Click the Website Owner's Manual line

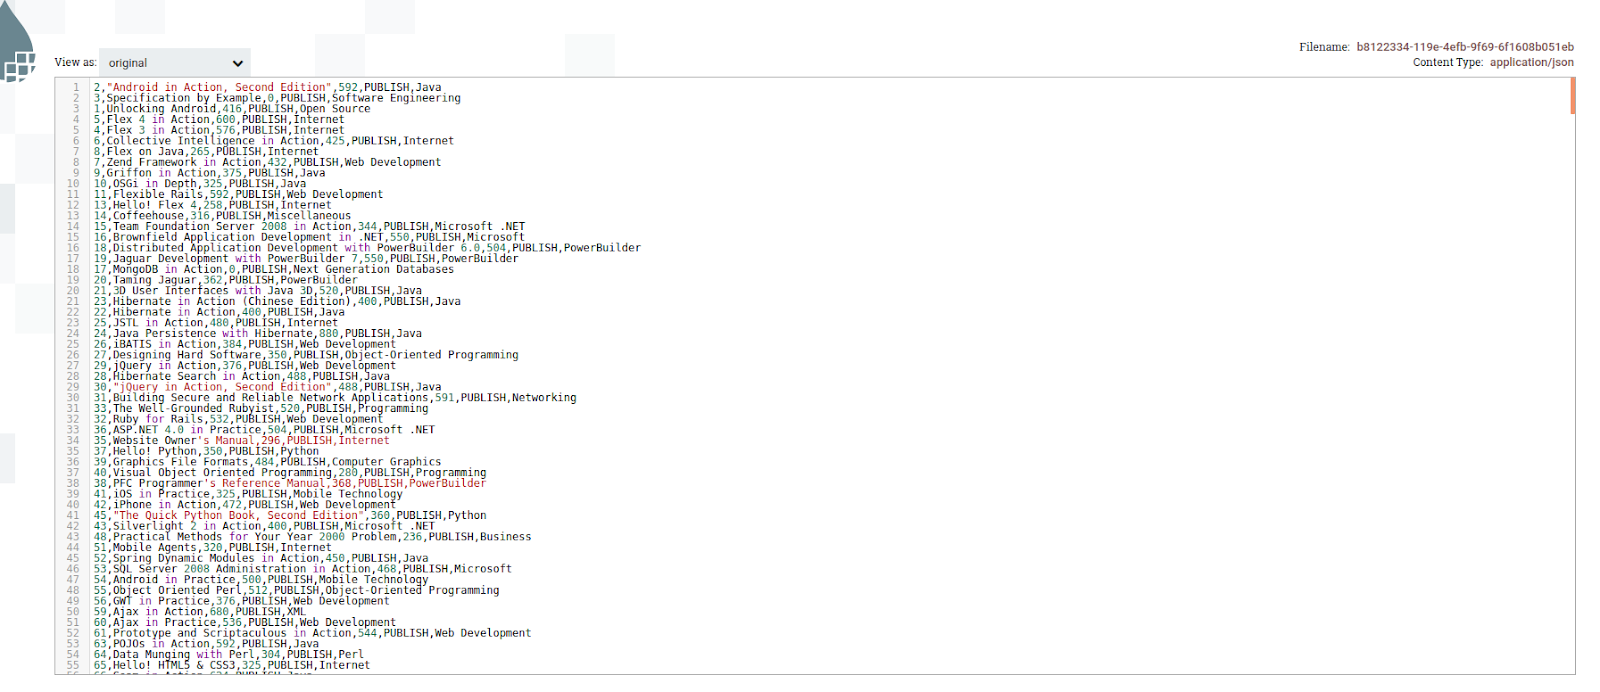pos(241,440)
